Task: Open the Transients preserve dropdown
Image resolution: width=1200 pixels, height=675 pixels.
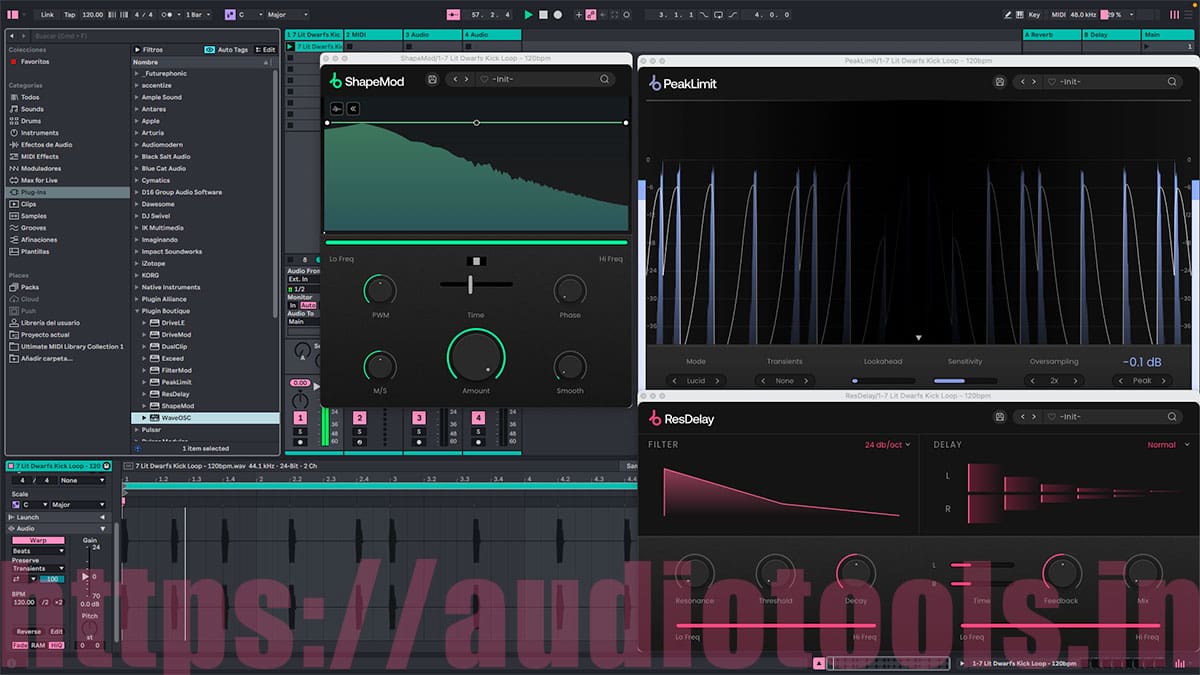Action: pyautogui.click(x=38, y=568)
